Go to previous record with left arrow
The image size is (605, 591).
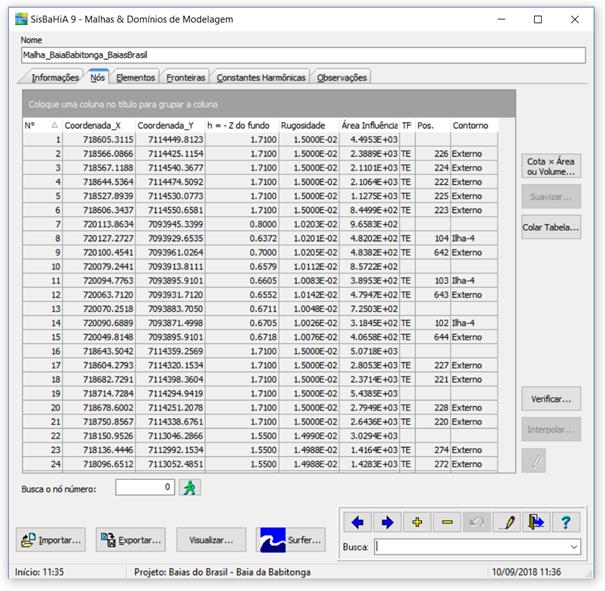(x=357, y=522)
